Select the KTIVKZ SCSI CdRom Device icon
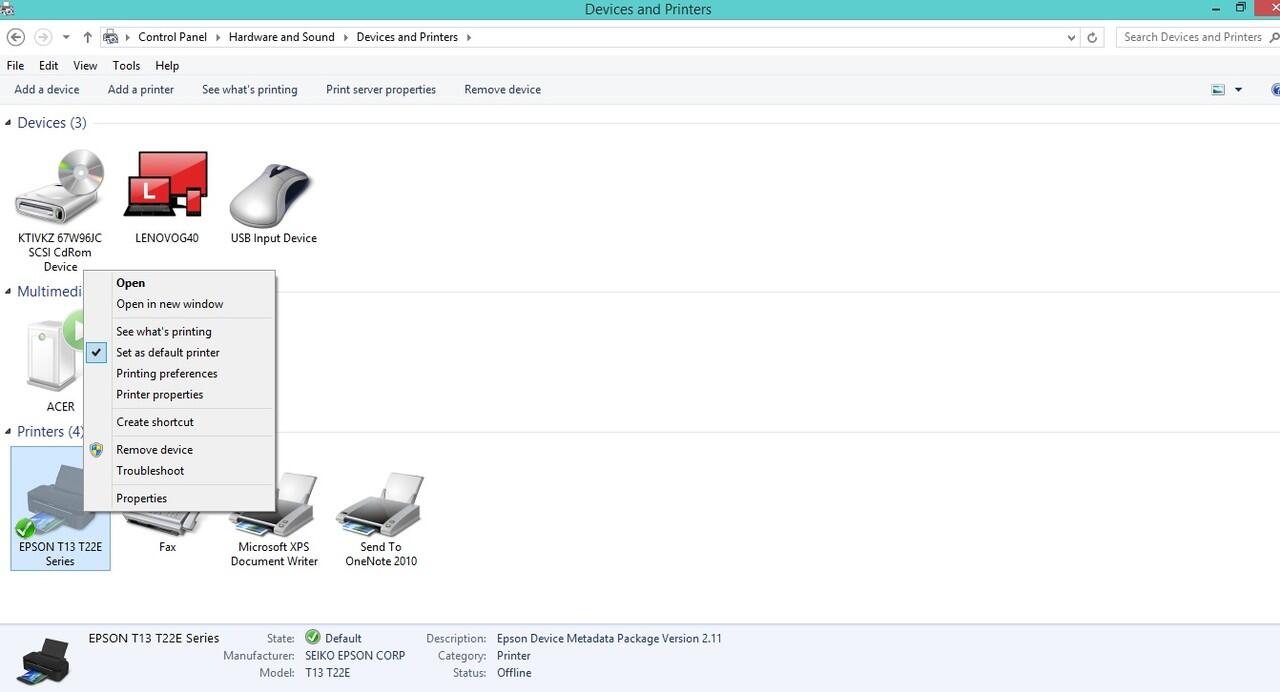 point(60,188)
